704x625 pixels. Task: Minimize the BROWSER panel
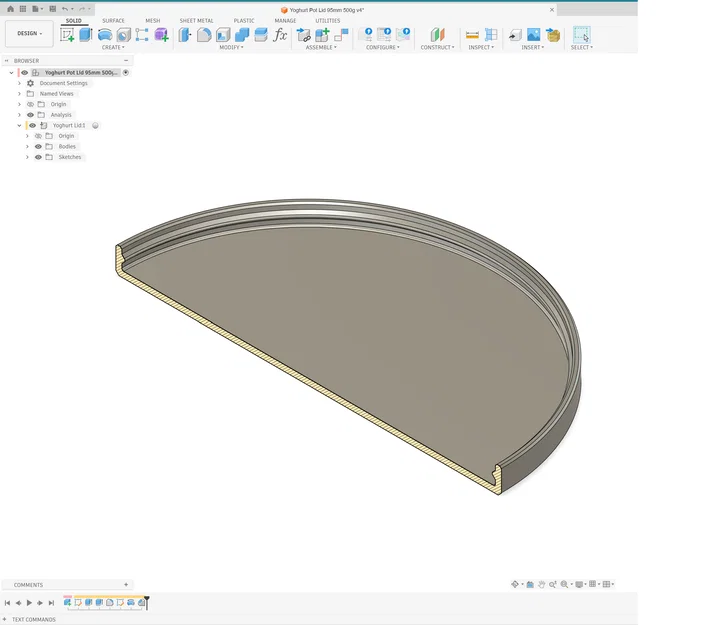click(x=126, y=61)
